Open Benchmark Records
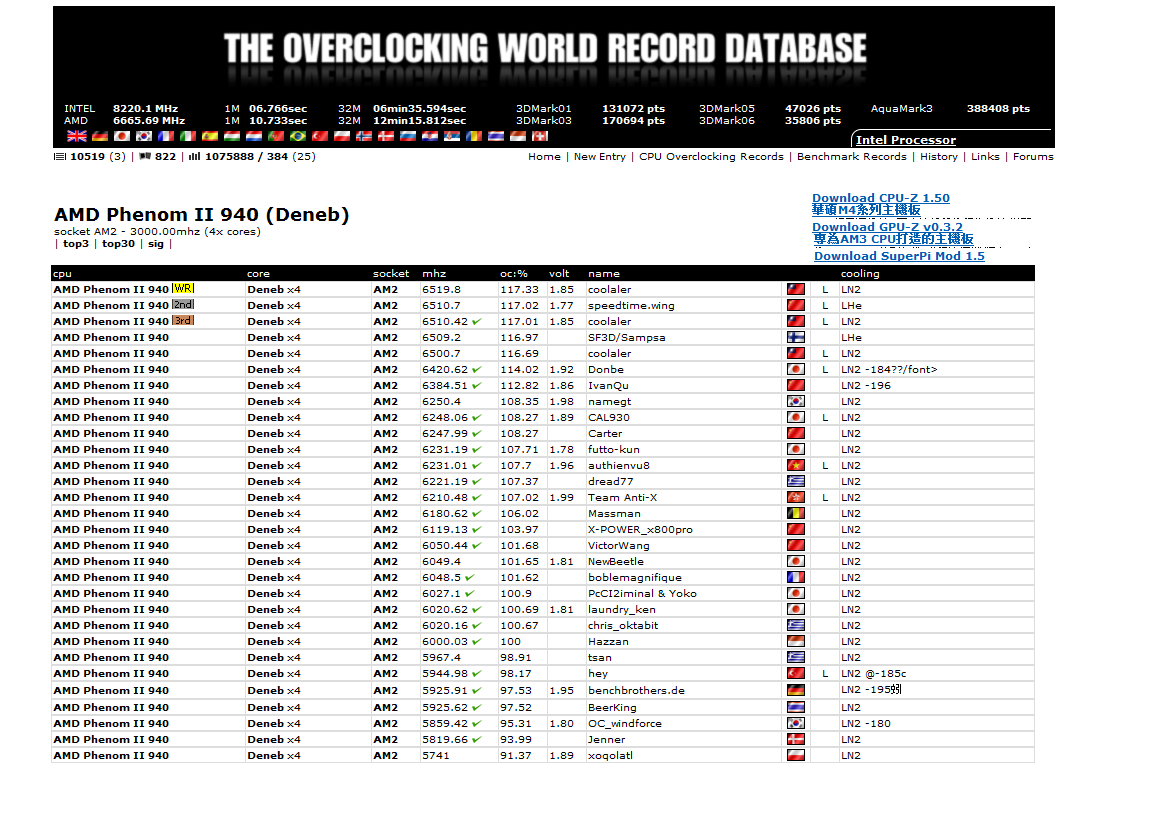This screenshot has height=834, width=1154. (x=852, y=157)
